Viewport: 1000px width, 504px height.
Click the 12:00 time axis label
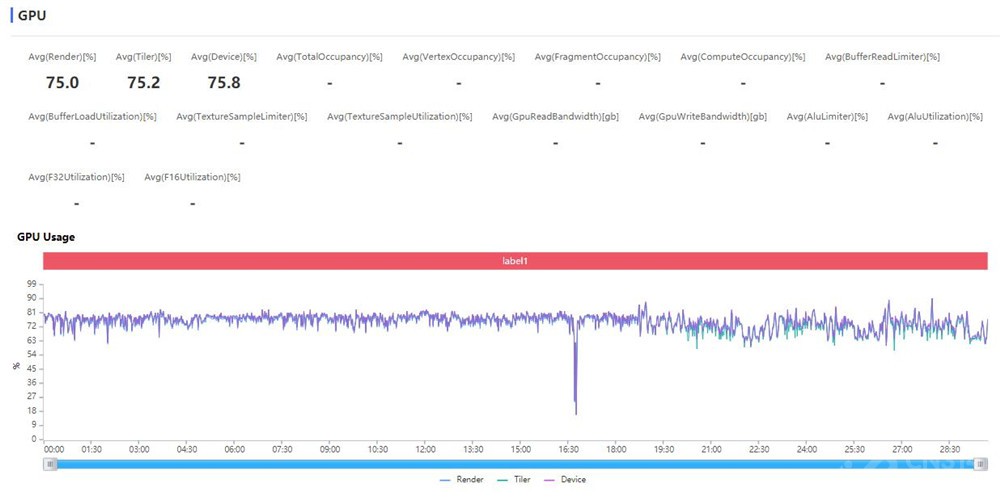(x=425, y=449)
